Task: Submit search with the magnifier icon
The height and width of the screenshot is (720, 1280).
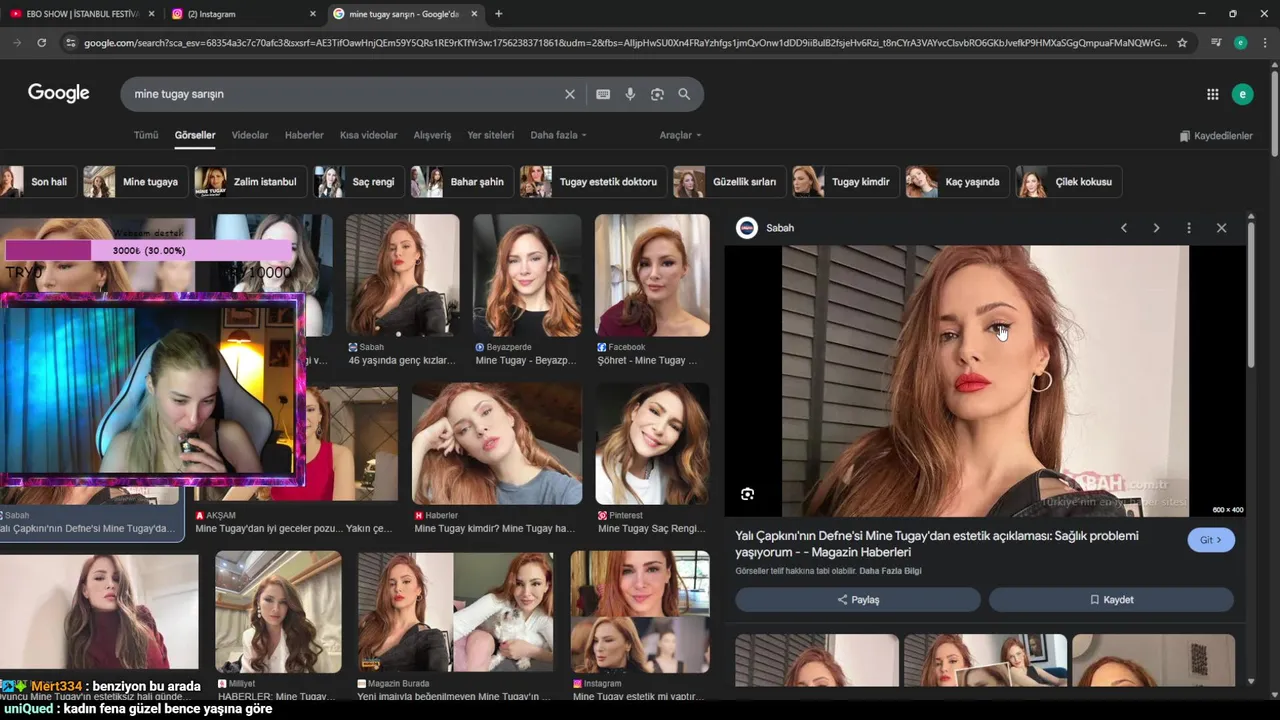Action: click(684, 94)
